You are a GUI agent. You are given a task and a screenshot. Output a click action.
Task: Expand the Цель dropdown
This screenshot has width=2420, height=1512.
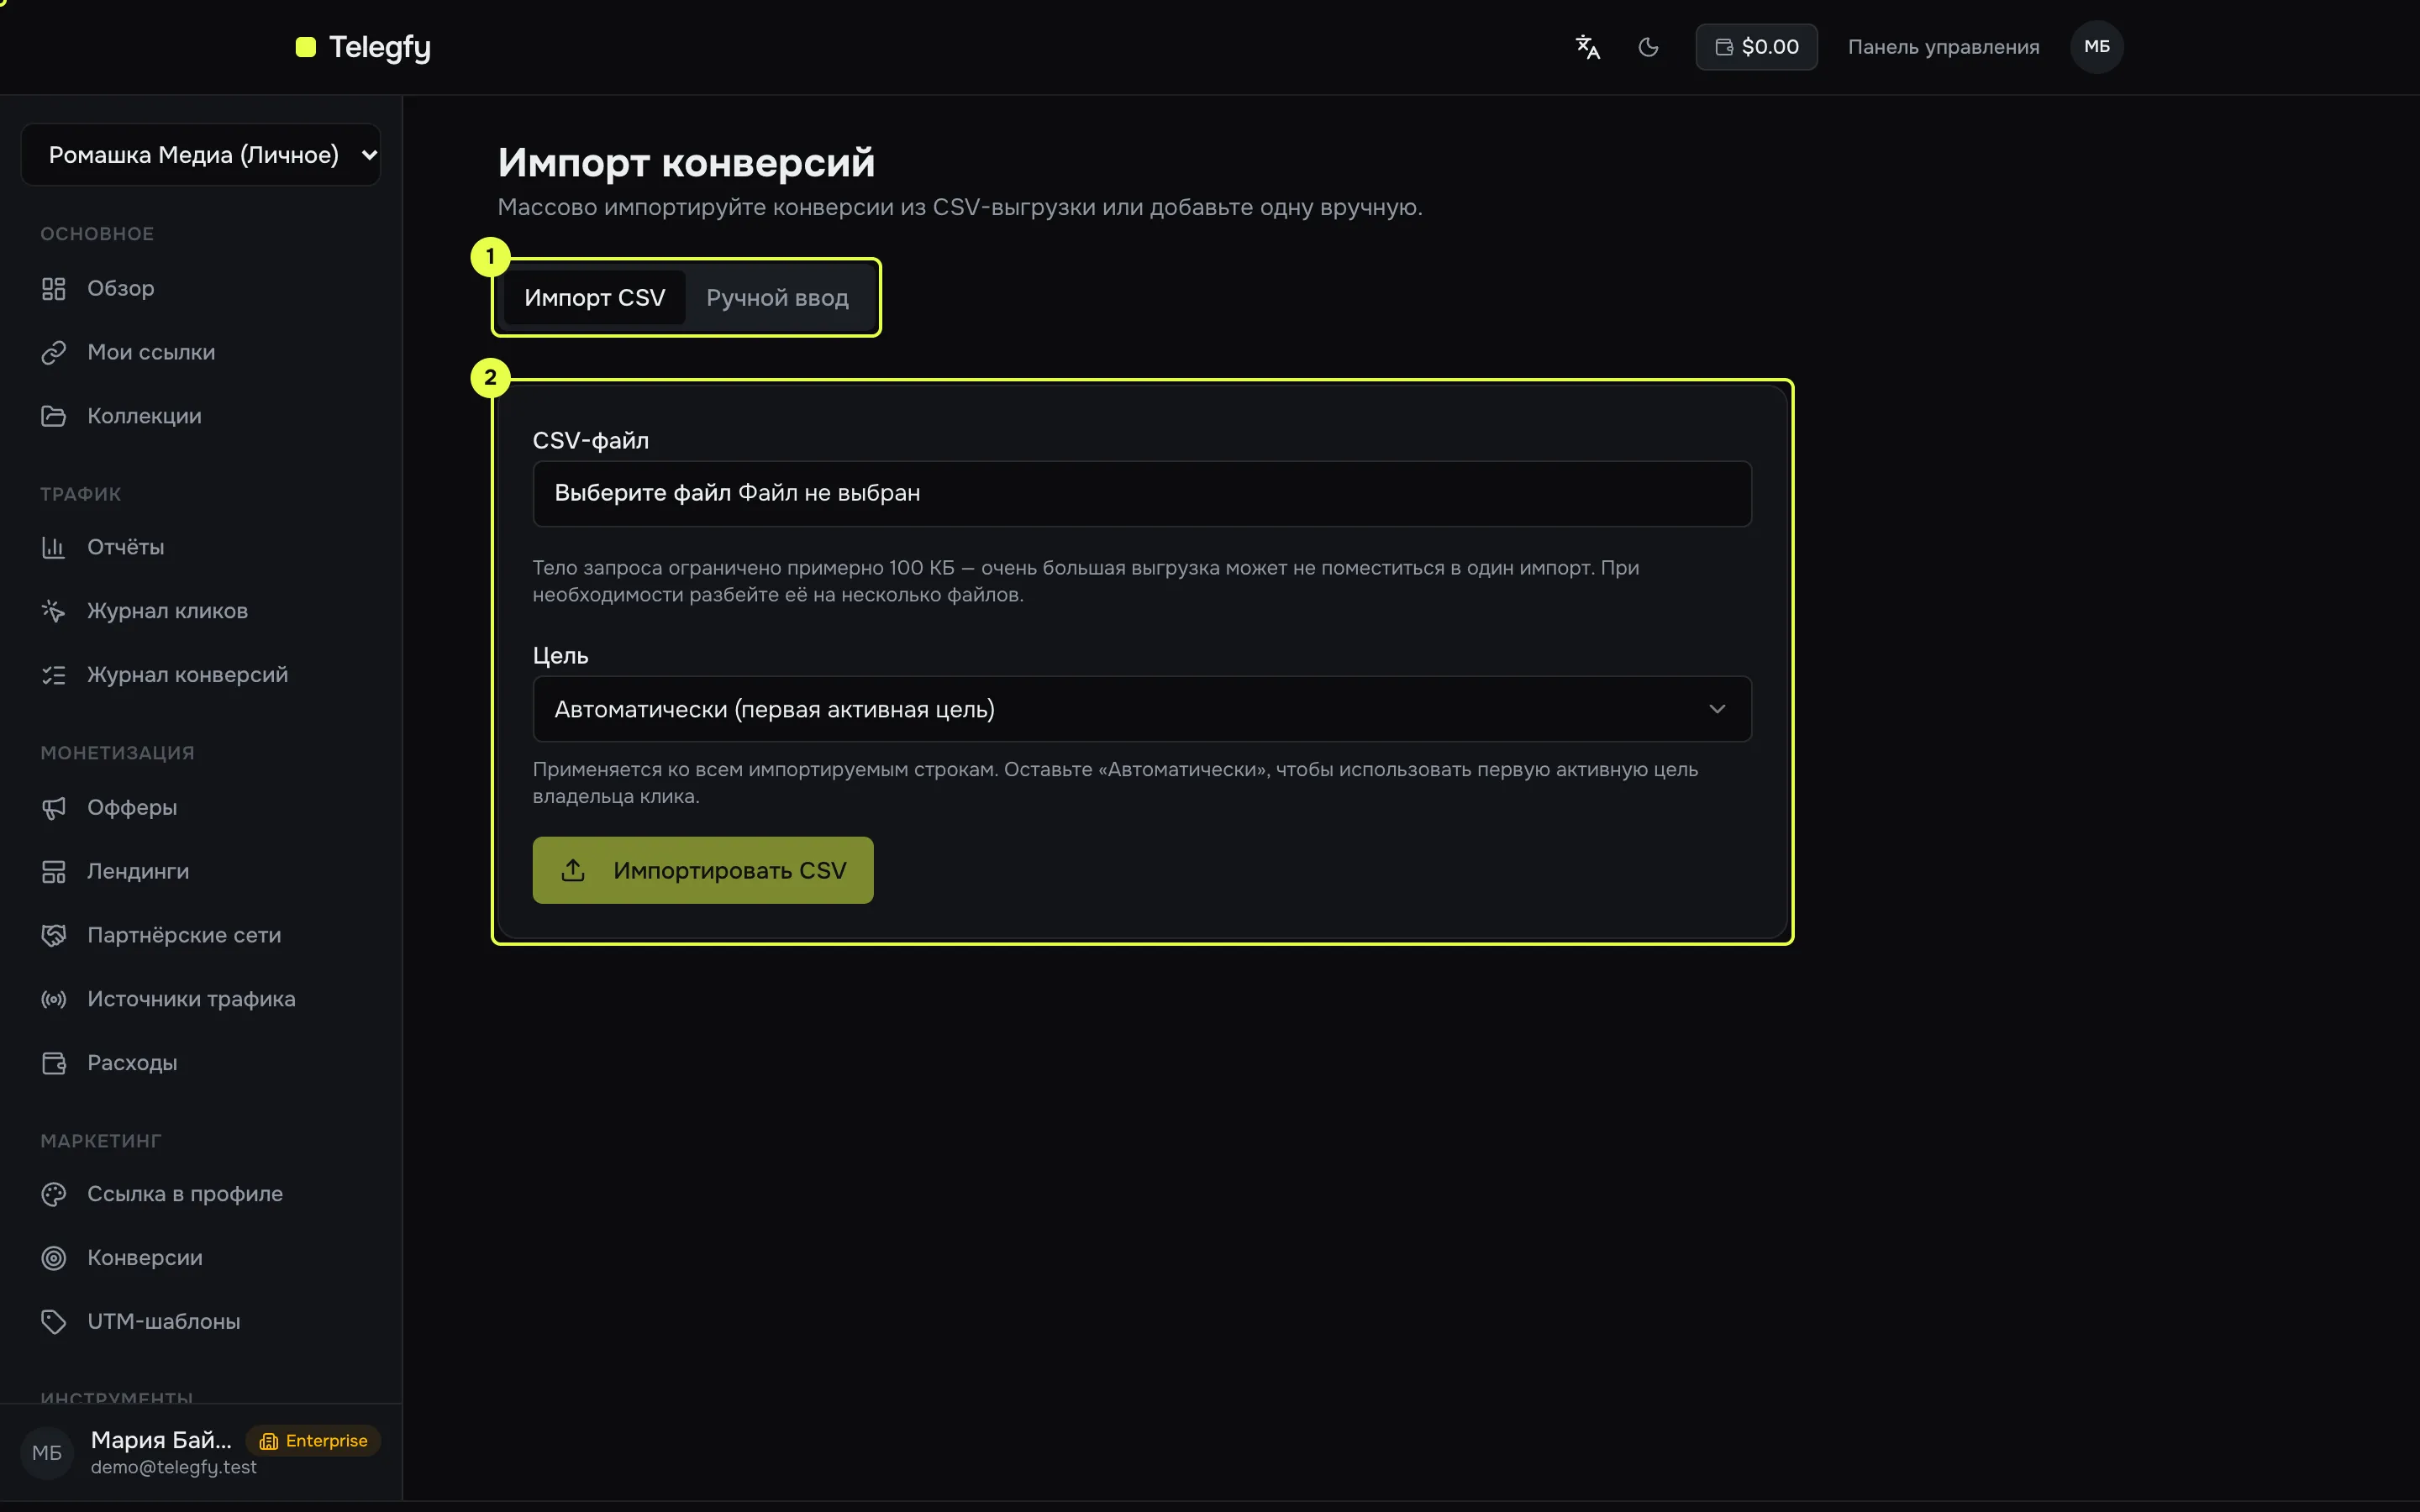[x=1142, y=709]
